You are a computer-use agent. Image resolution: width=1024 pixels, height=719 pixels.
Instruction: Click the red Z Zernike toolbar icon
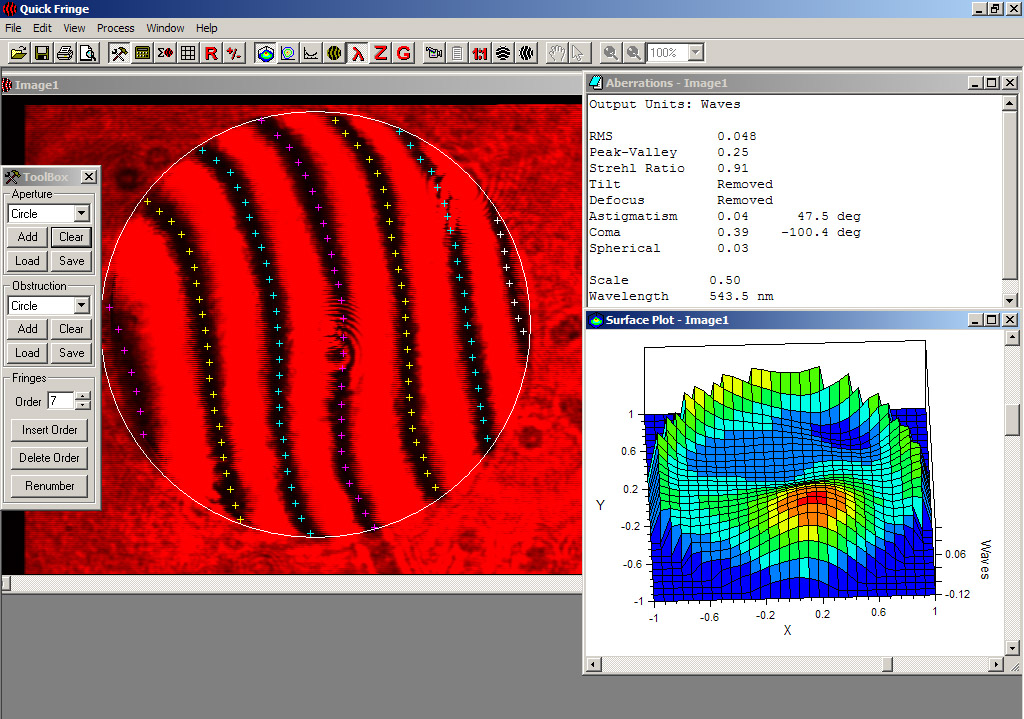380,53
